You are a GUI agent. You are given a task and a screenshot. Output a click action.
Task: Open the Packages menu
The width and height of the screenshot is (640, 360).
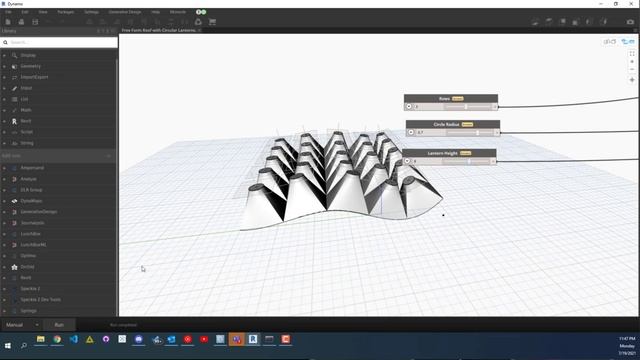pos(65,12)
